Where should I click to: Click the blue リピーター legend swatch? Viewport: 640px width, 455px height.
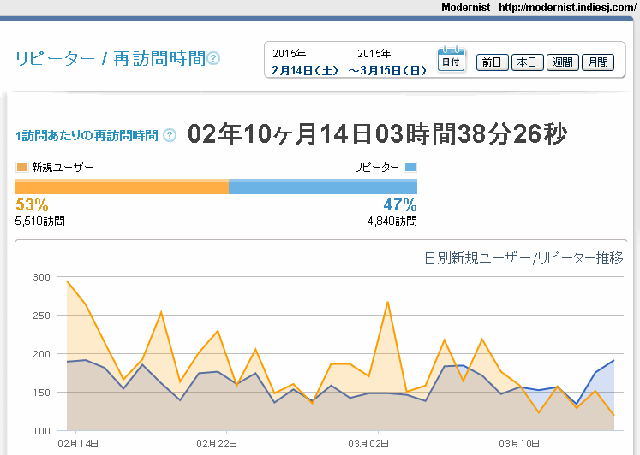pos(411,167)
